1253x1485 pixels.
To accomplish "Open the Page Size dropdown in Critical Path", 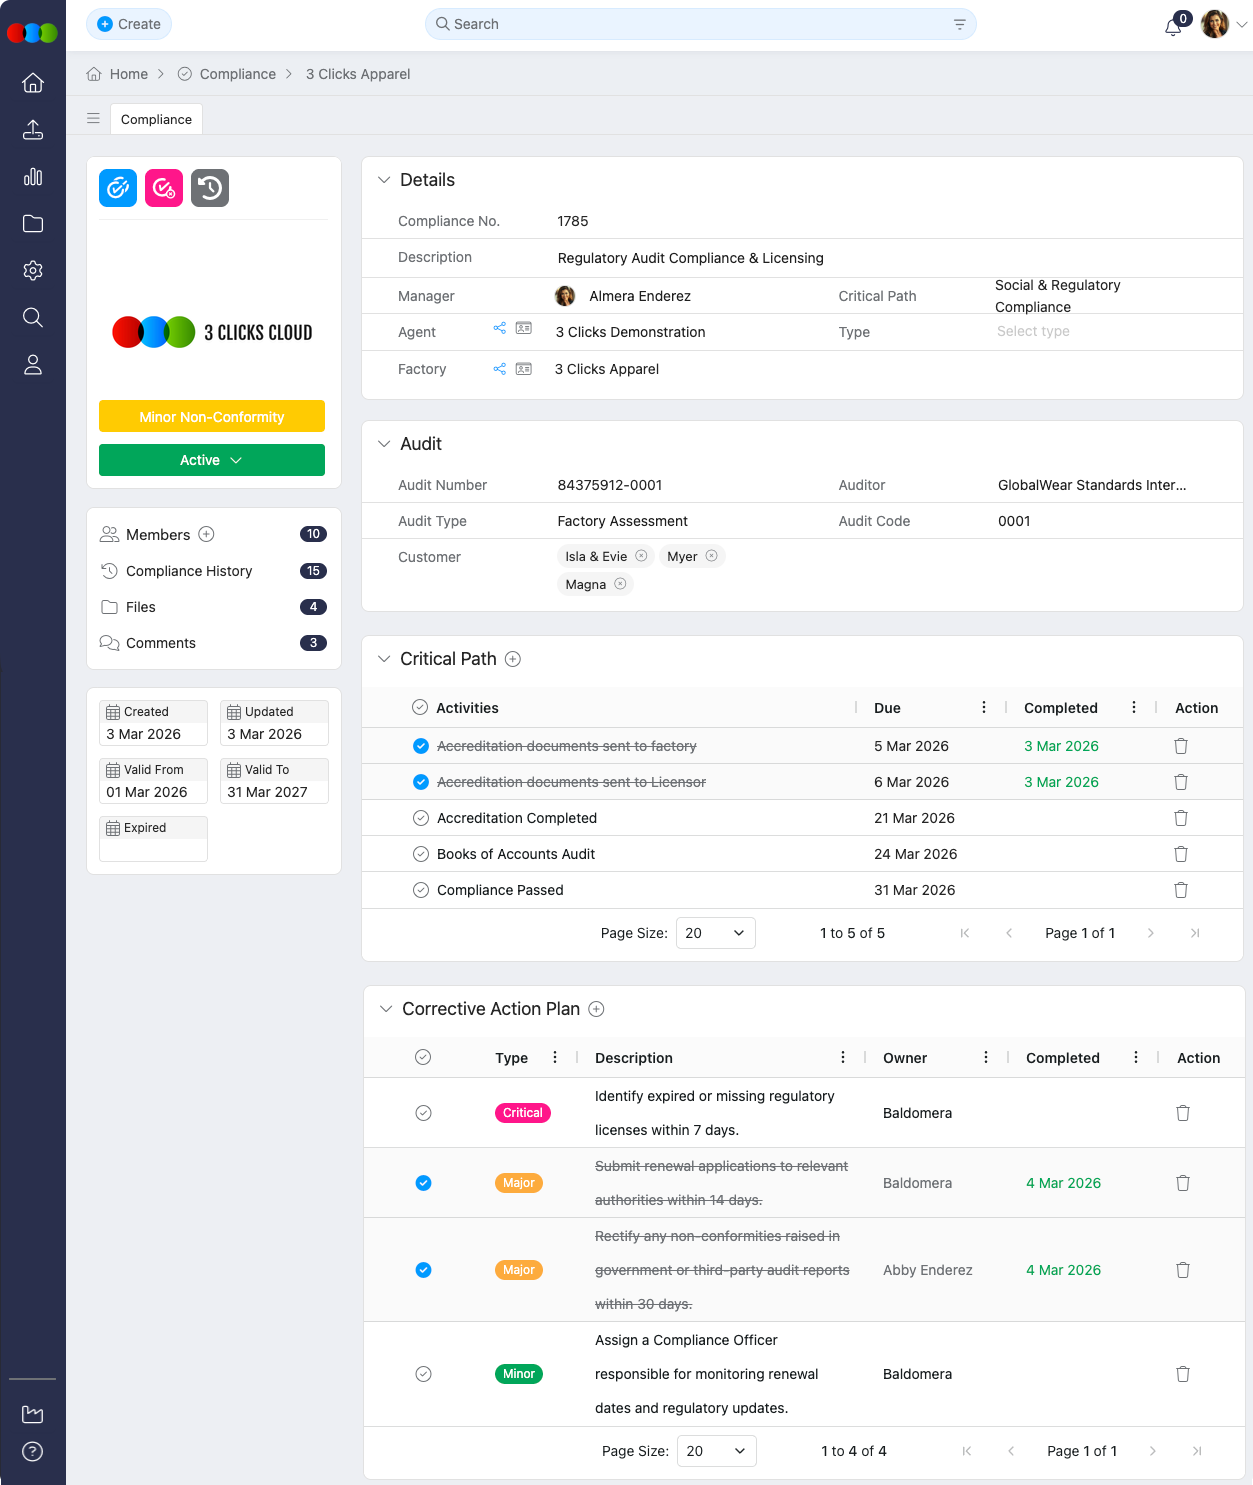I will pos(715,932).
